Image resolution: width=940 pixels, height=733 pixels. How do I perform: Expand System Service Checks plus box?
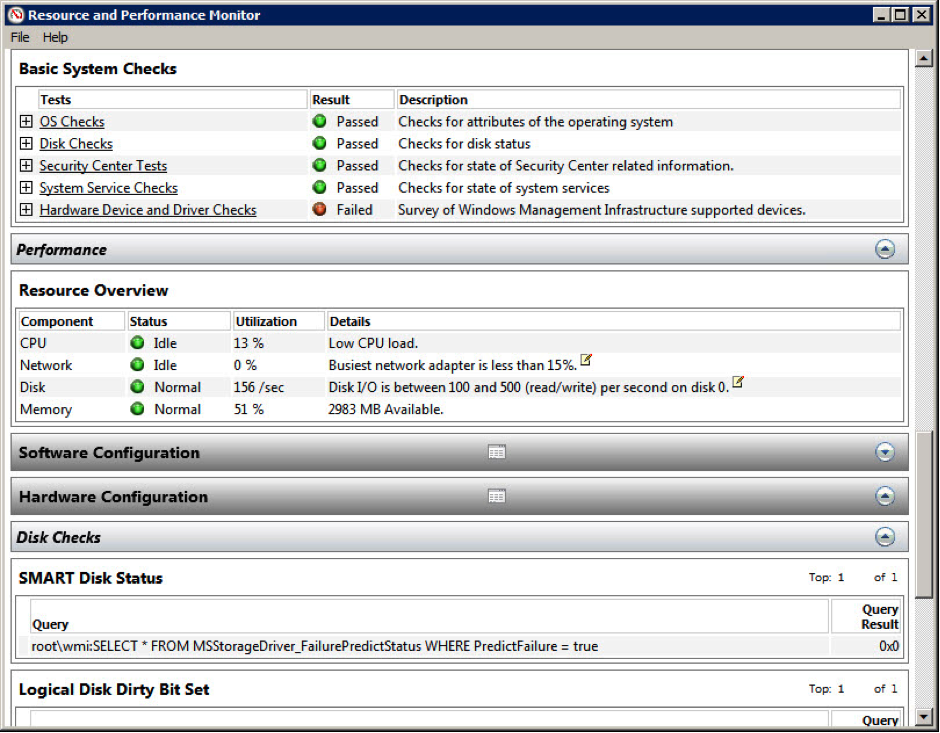click(x=26, y=188)
